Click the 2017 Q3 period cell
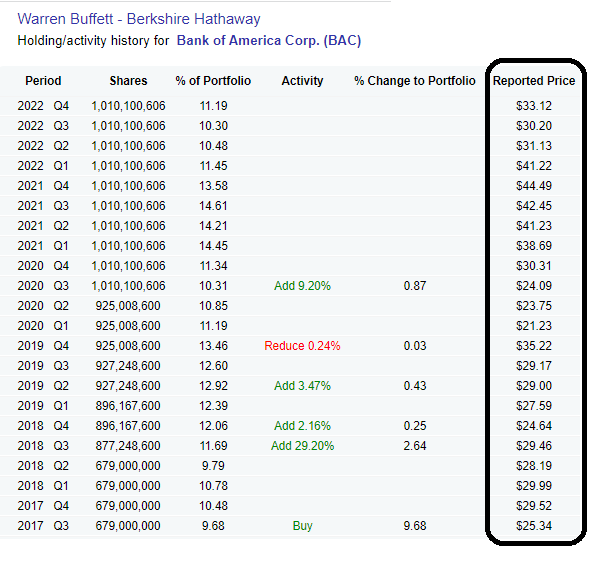Image resolution: width=616 pixels, height=562 pixels. 43,525
